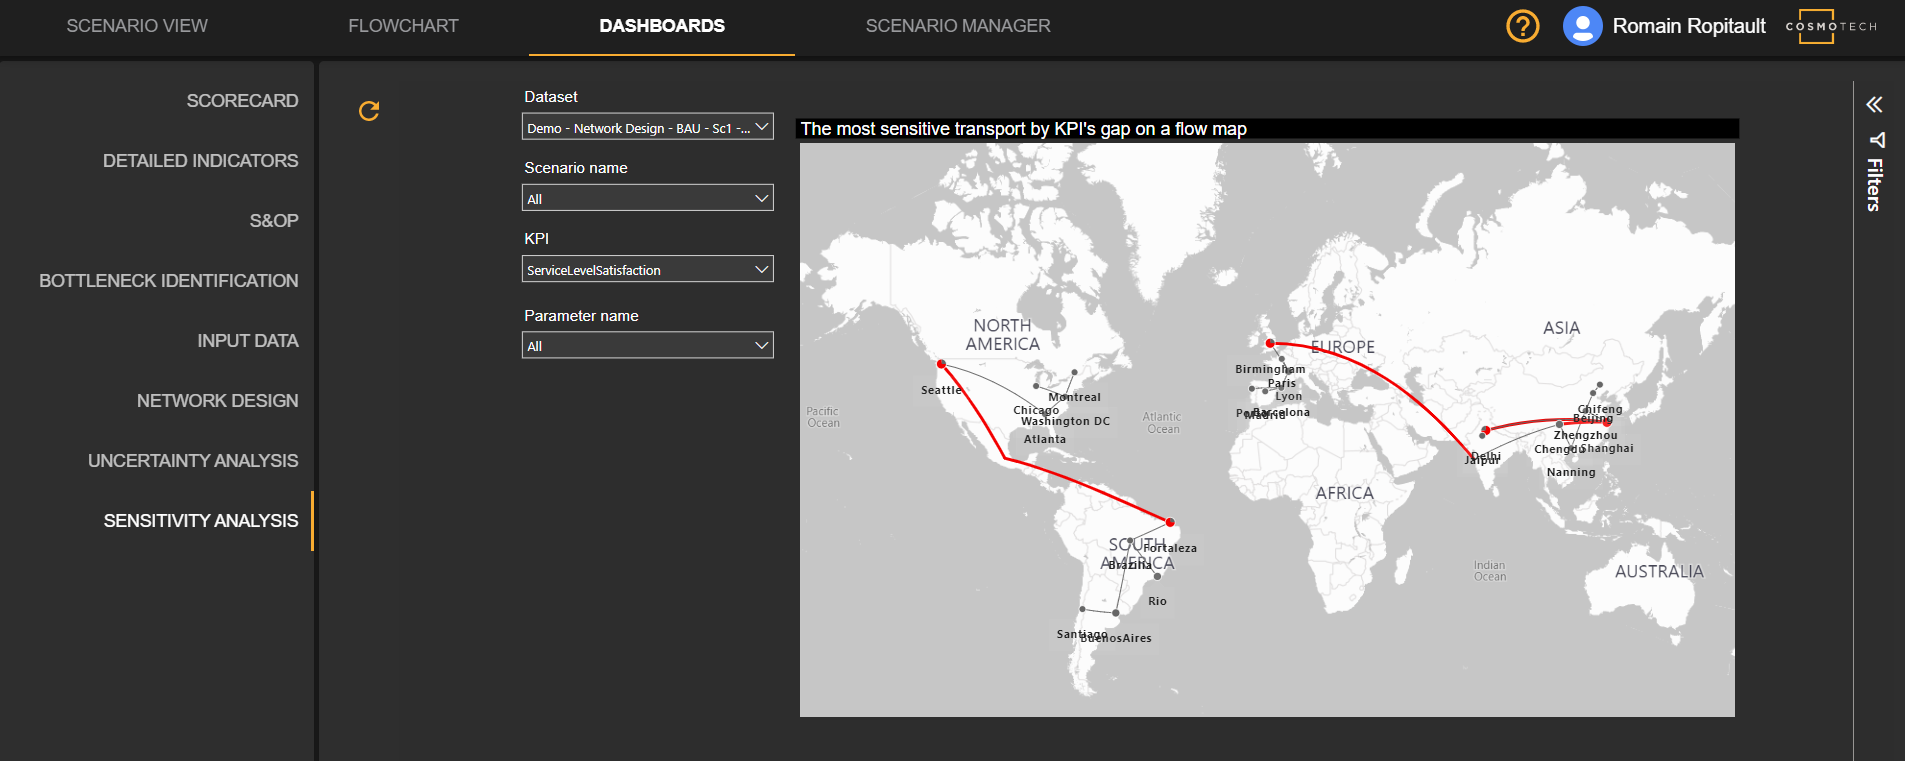
Task: Click the Filters funnel icon
Action: tap(1876, 140)
